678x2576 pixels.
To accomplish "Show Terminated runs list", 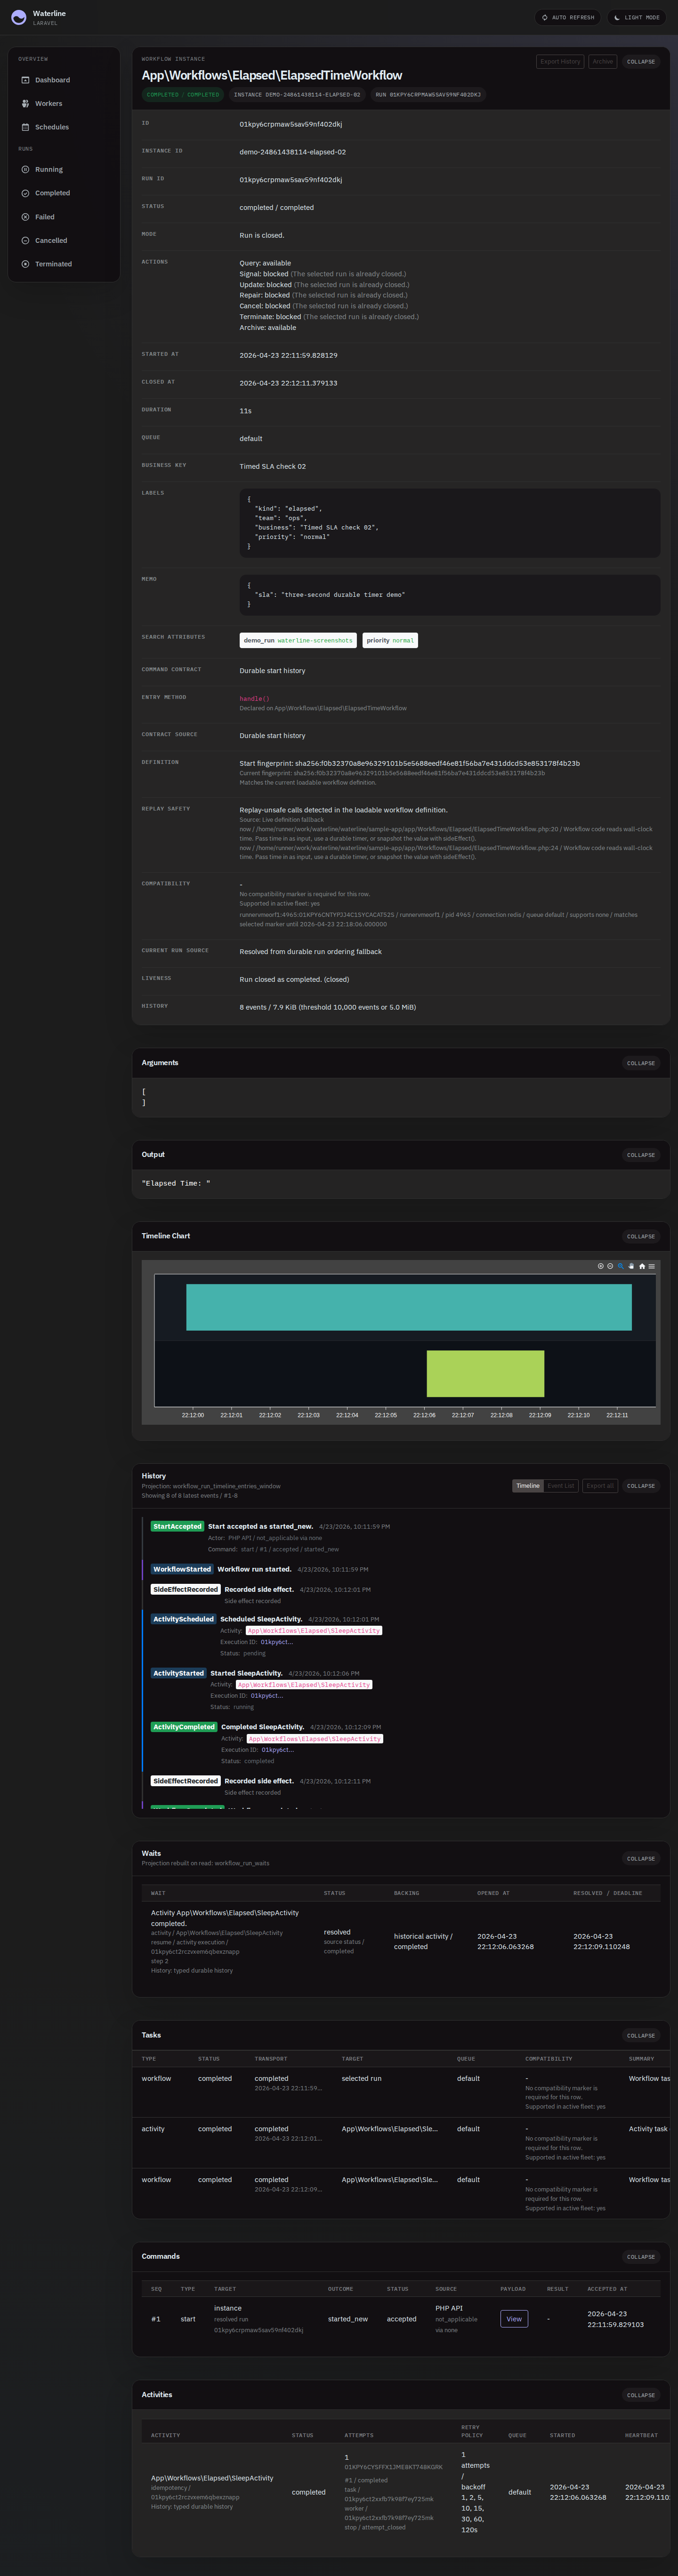I will [64, 264].
